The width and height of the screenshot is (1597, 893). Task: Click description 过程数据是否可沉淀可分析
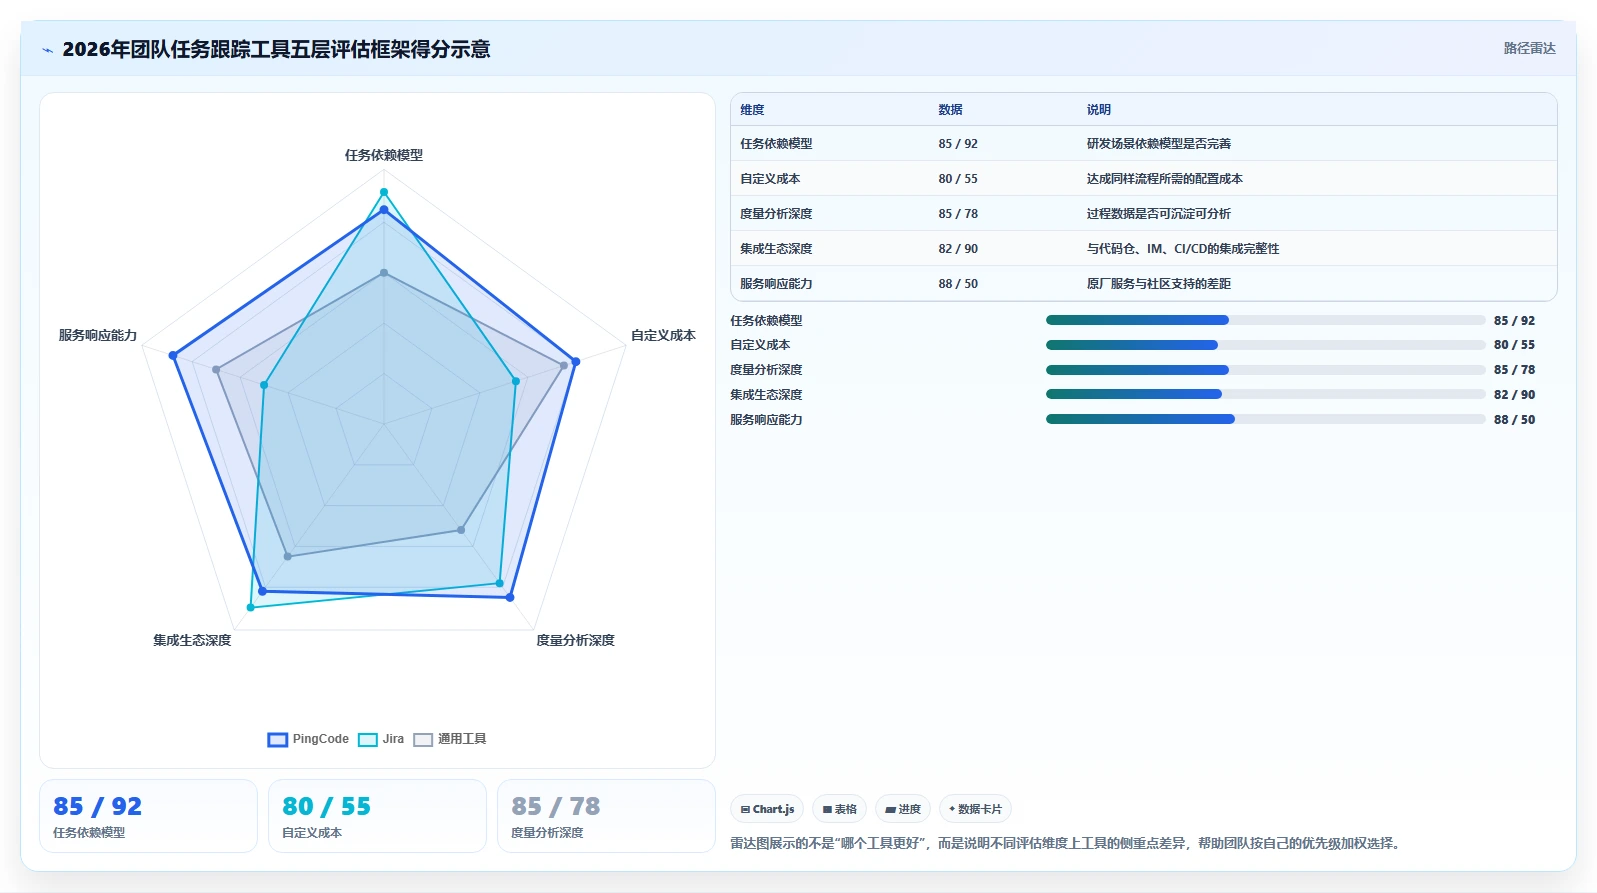1159,214
